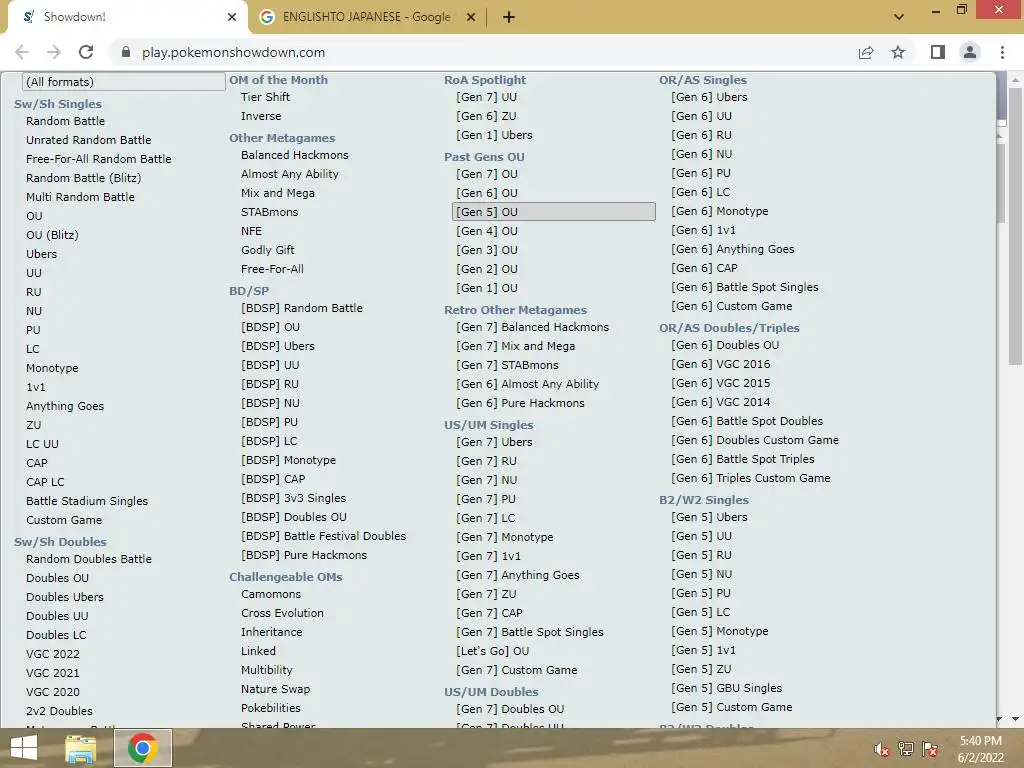Select Inverse format
Image resolution: width=1024 pixels, height=768 pixels.
click(x=261, y=116)
